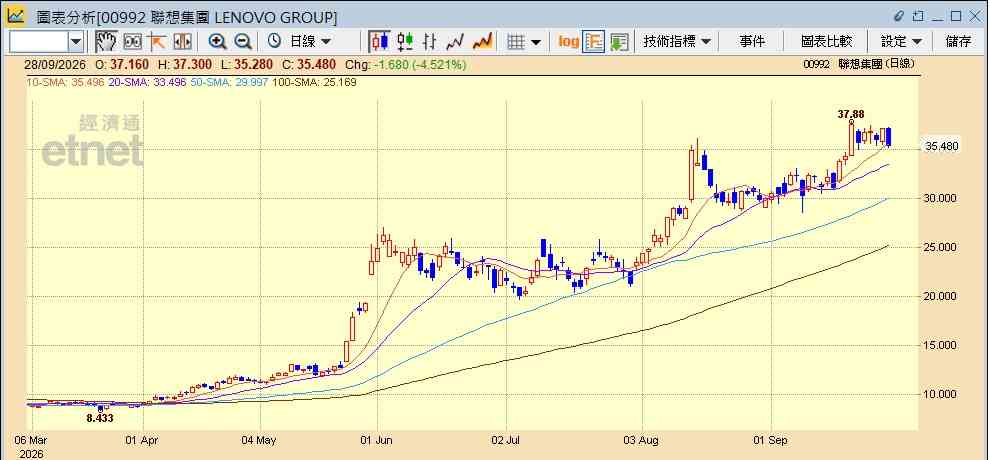Click the 100-SMA: 25.169 legend label
Viewport: 990px width, 460px height.
(x=314, y=81)
